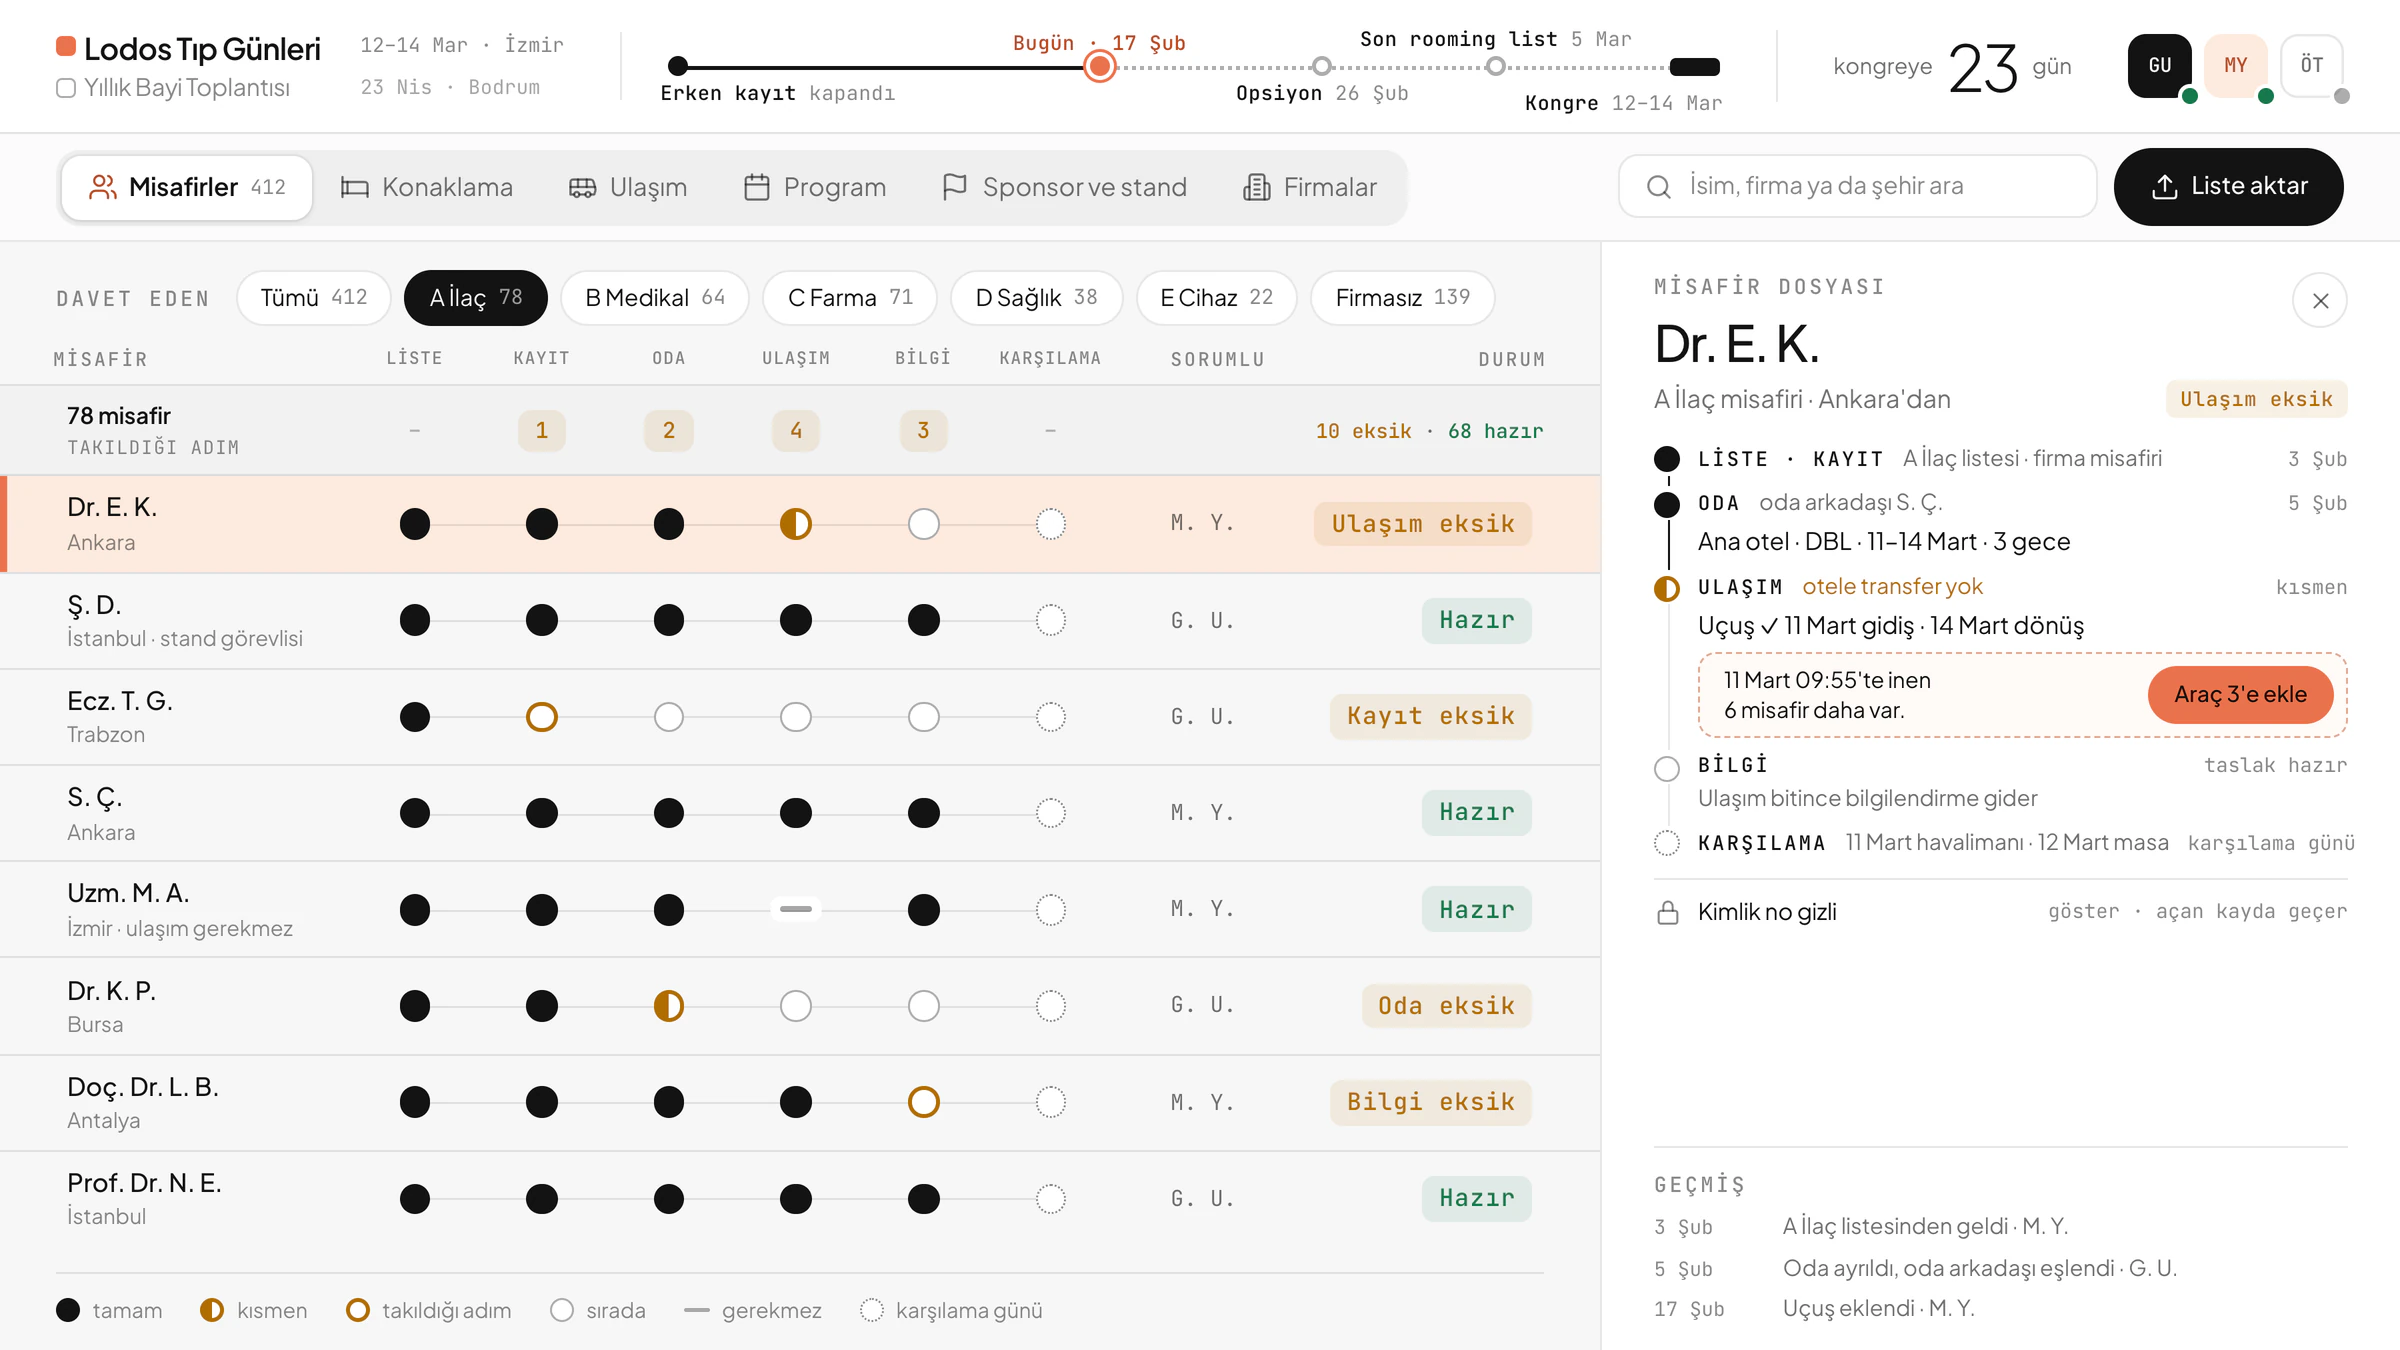Click the Araç 3'e ekle button
This screenshot has width=2400, height=1350.
click(2240, 694)
